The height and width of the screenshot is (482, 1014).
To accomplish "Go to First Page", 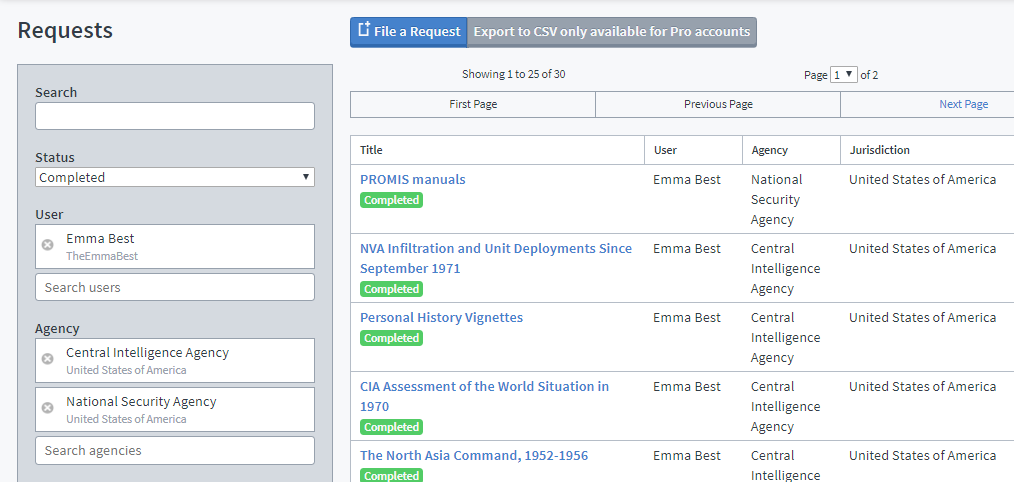I will (x=473, y=104).
